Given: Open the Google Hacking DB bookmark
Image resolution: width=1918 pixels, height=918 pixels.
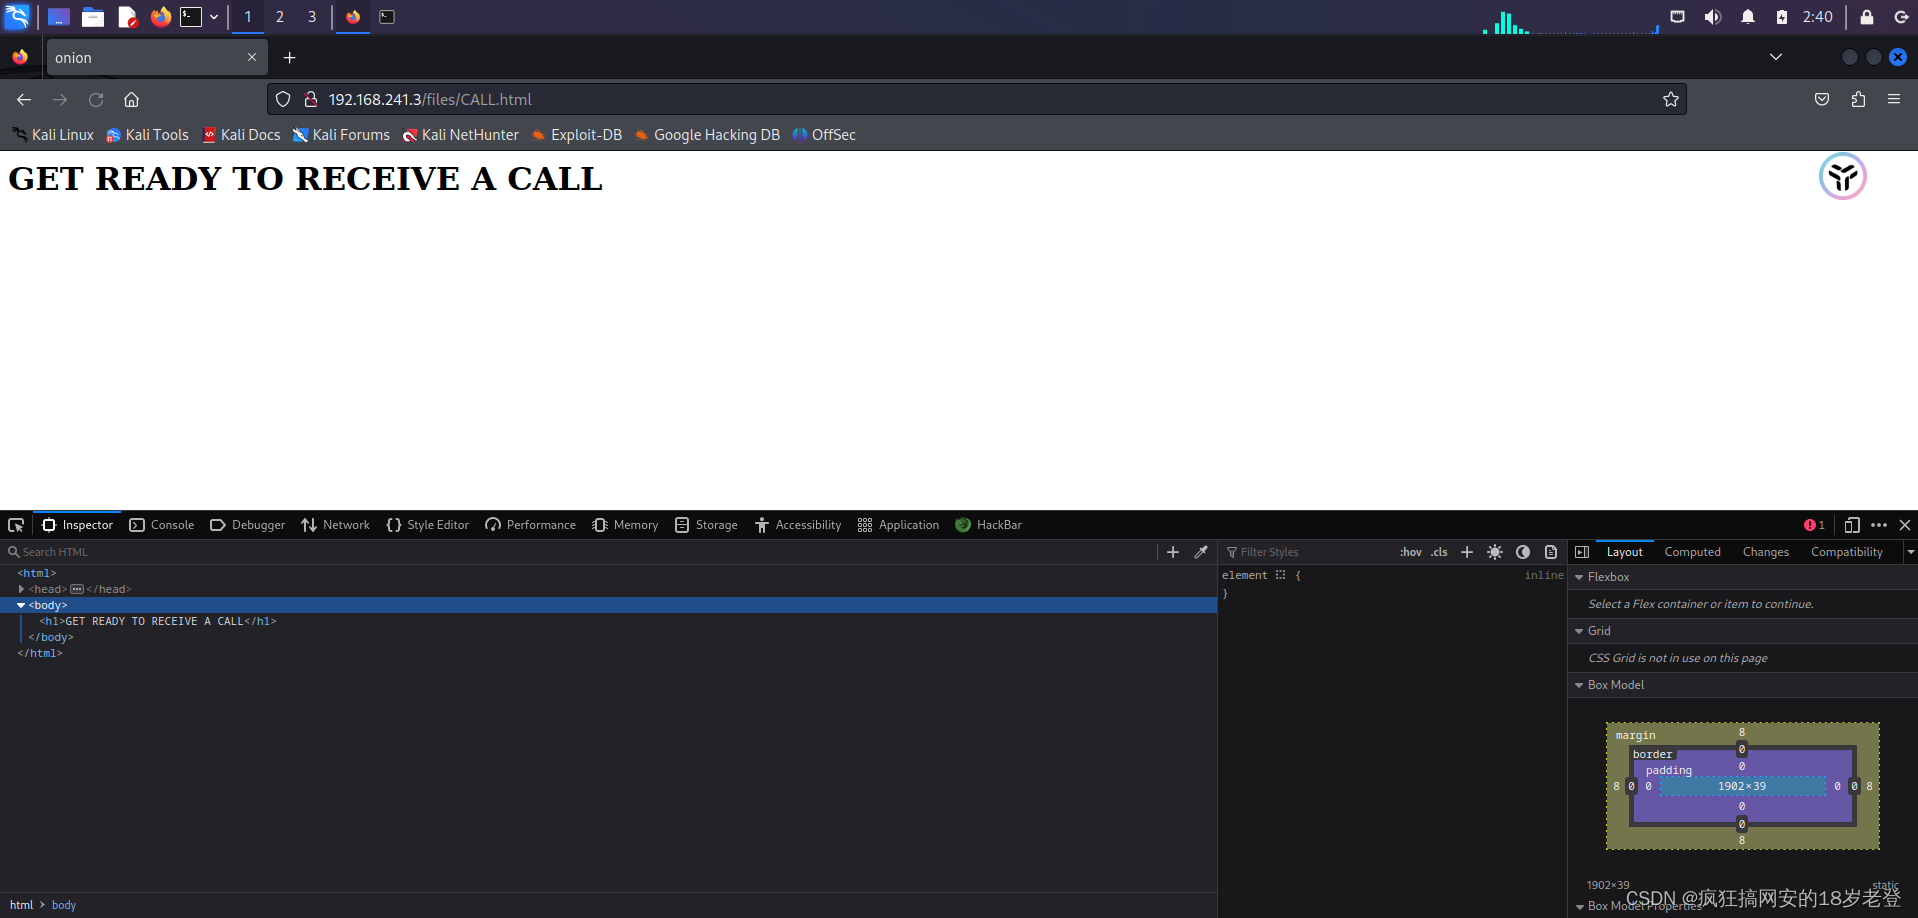Looking at the screenshot, I should coord(707,135).
